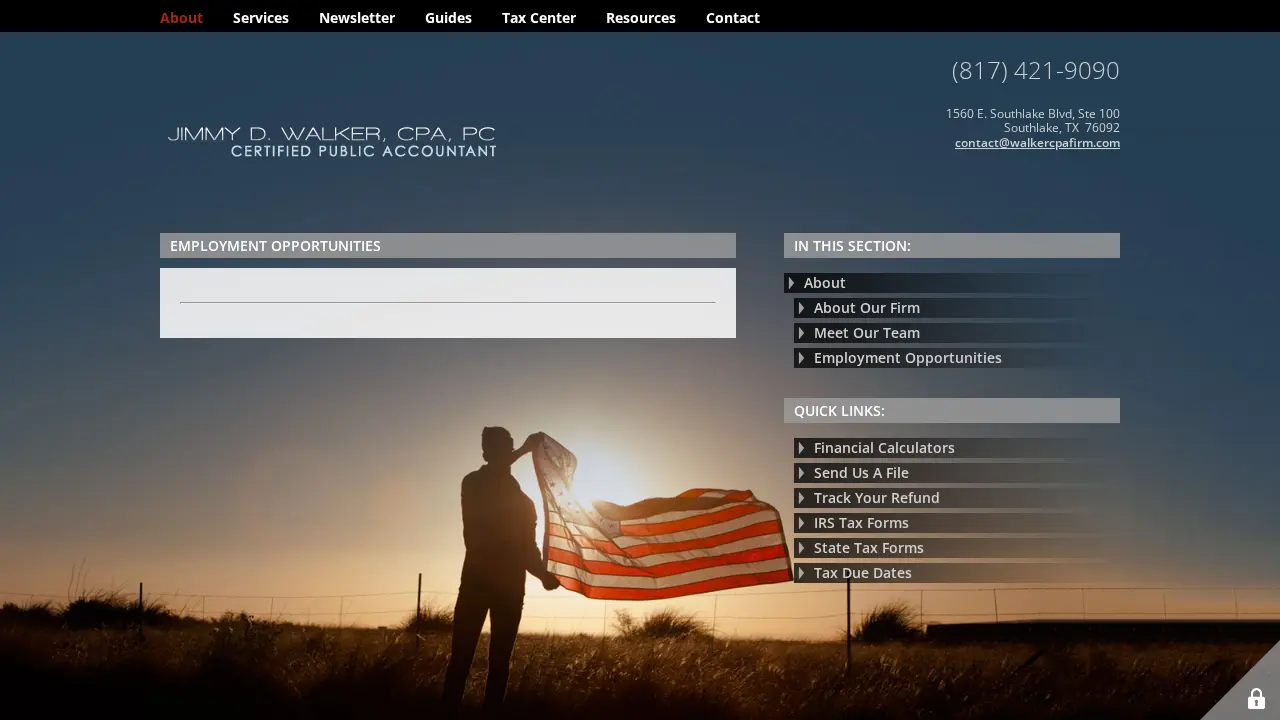Viewport: 1280px width, 720px height.
Task: Click the contact@walkercpafirm.com email link
Action: click(1037, 143)
